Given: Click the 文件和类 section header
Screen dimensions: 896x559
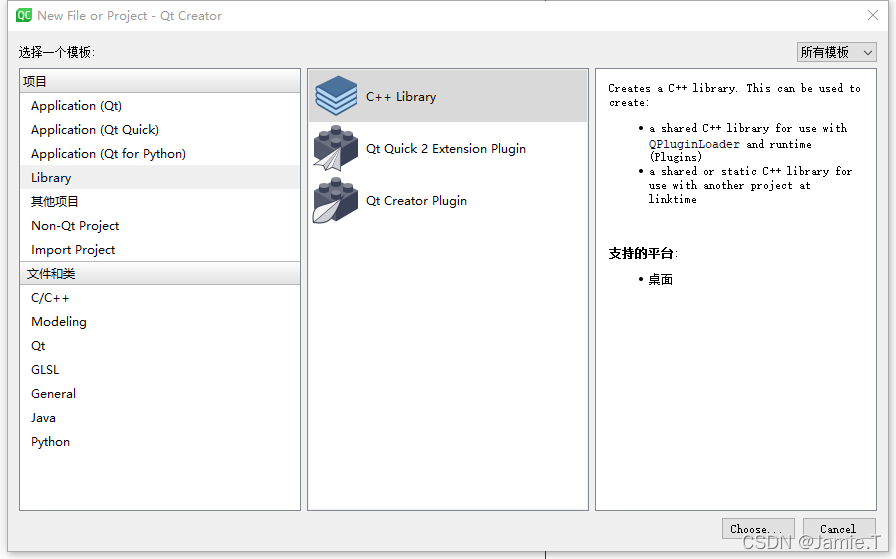Looking at the screenshot, I should click(160, 273).
